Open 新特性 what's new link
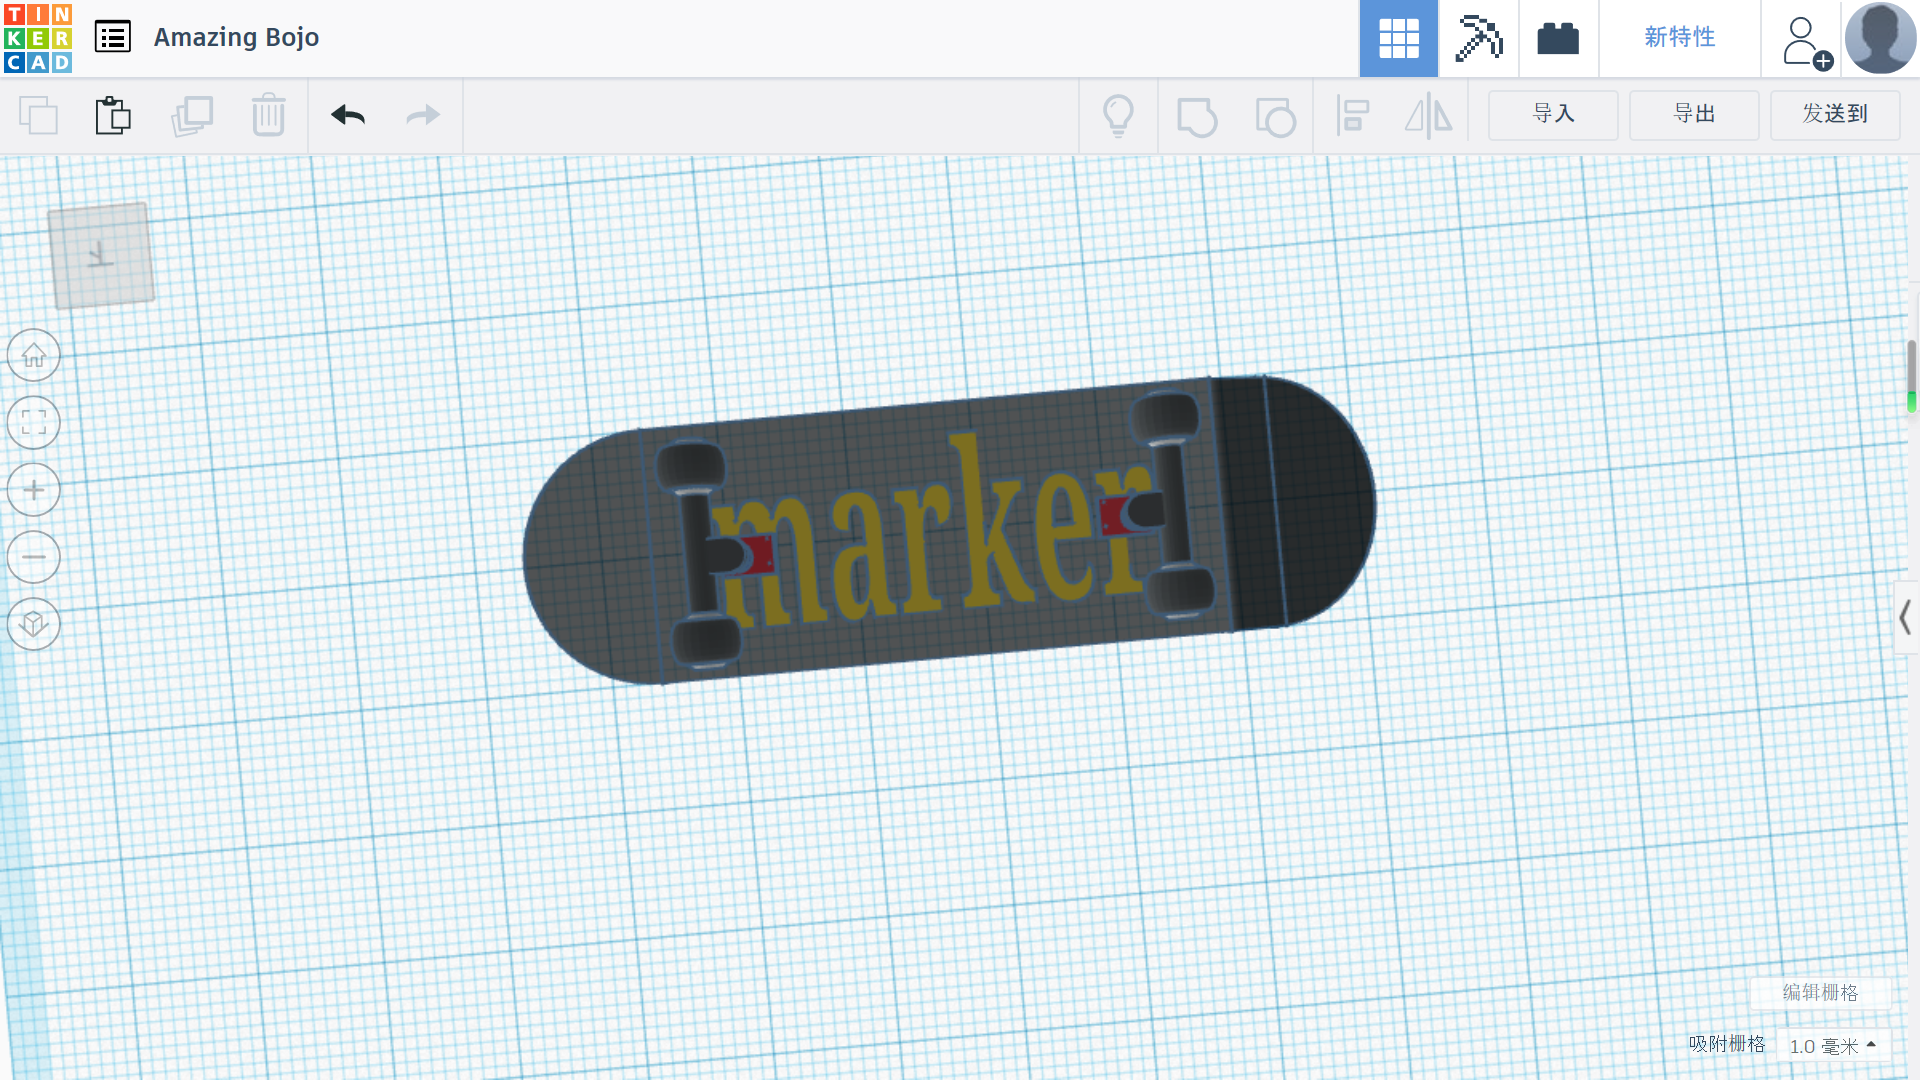Screen dimensions: 1920x1080 pos(1679,37)
